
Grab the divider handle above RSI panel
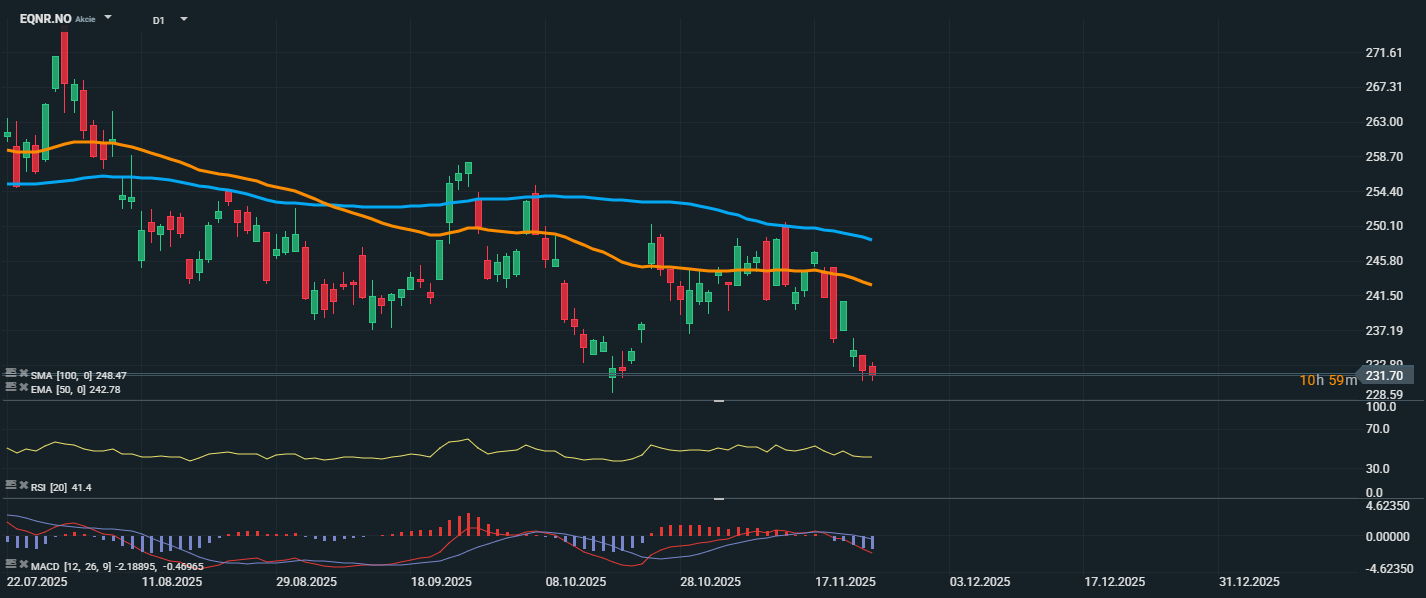[x=718, y=400]
